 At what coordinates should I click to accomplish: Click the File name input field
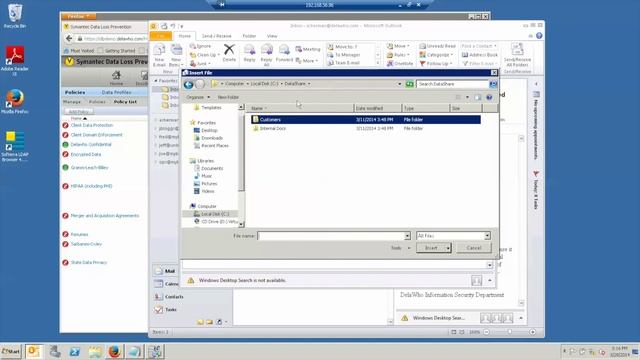(331, 236)
